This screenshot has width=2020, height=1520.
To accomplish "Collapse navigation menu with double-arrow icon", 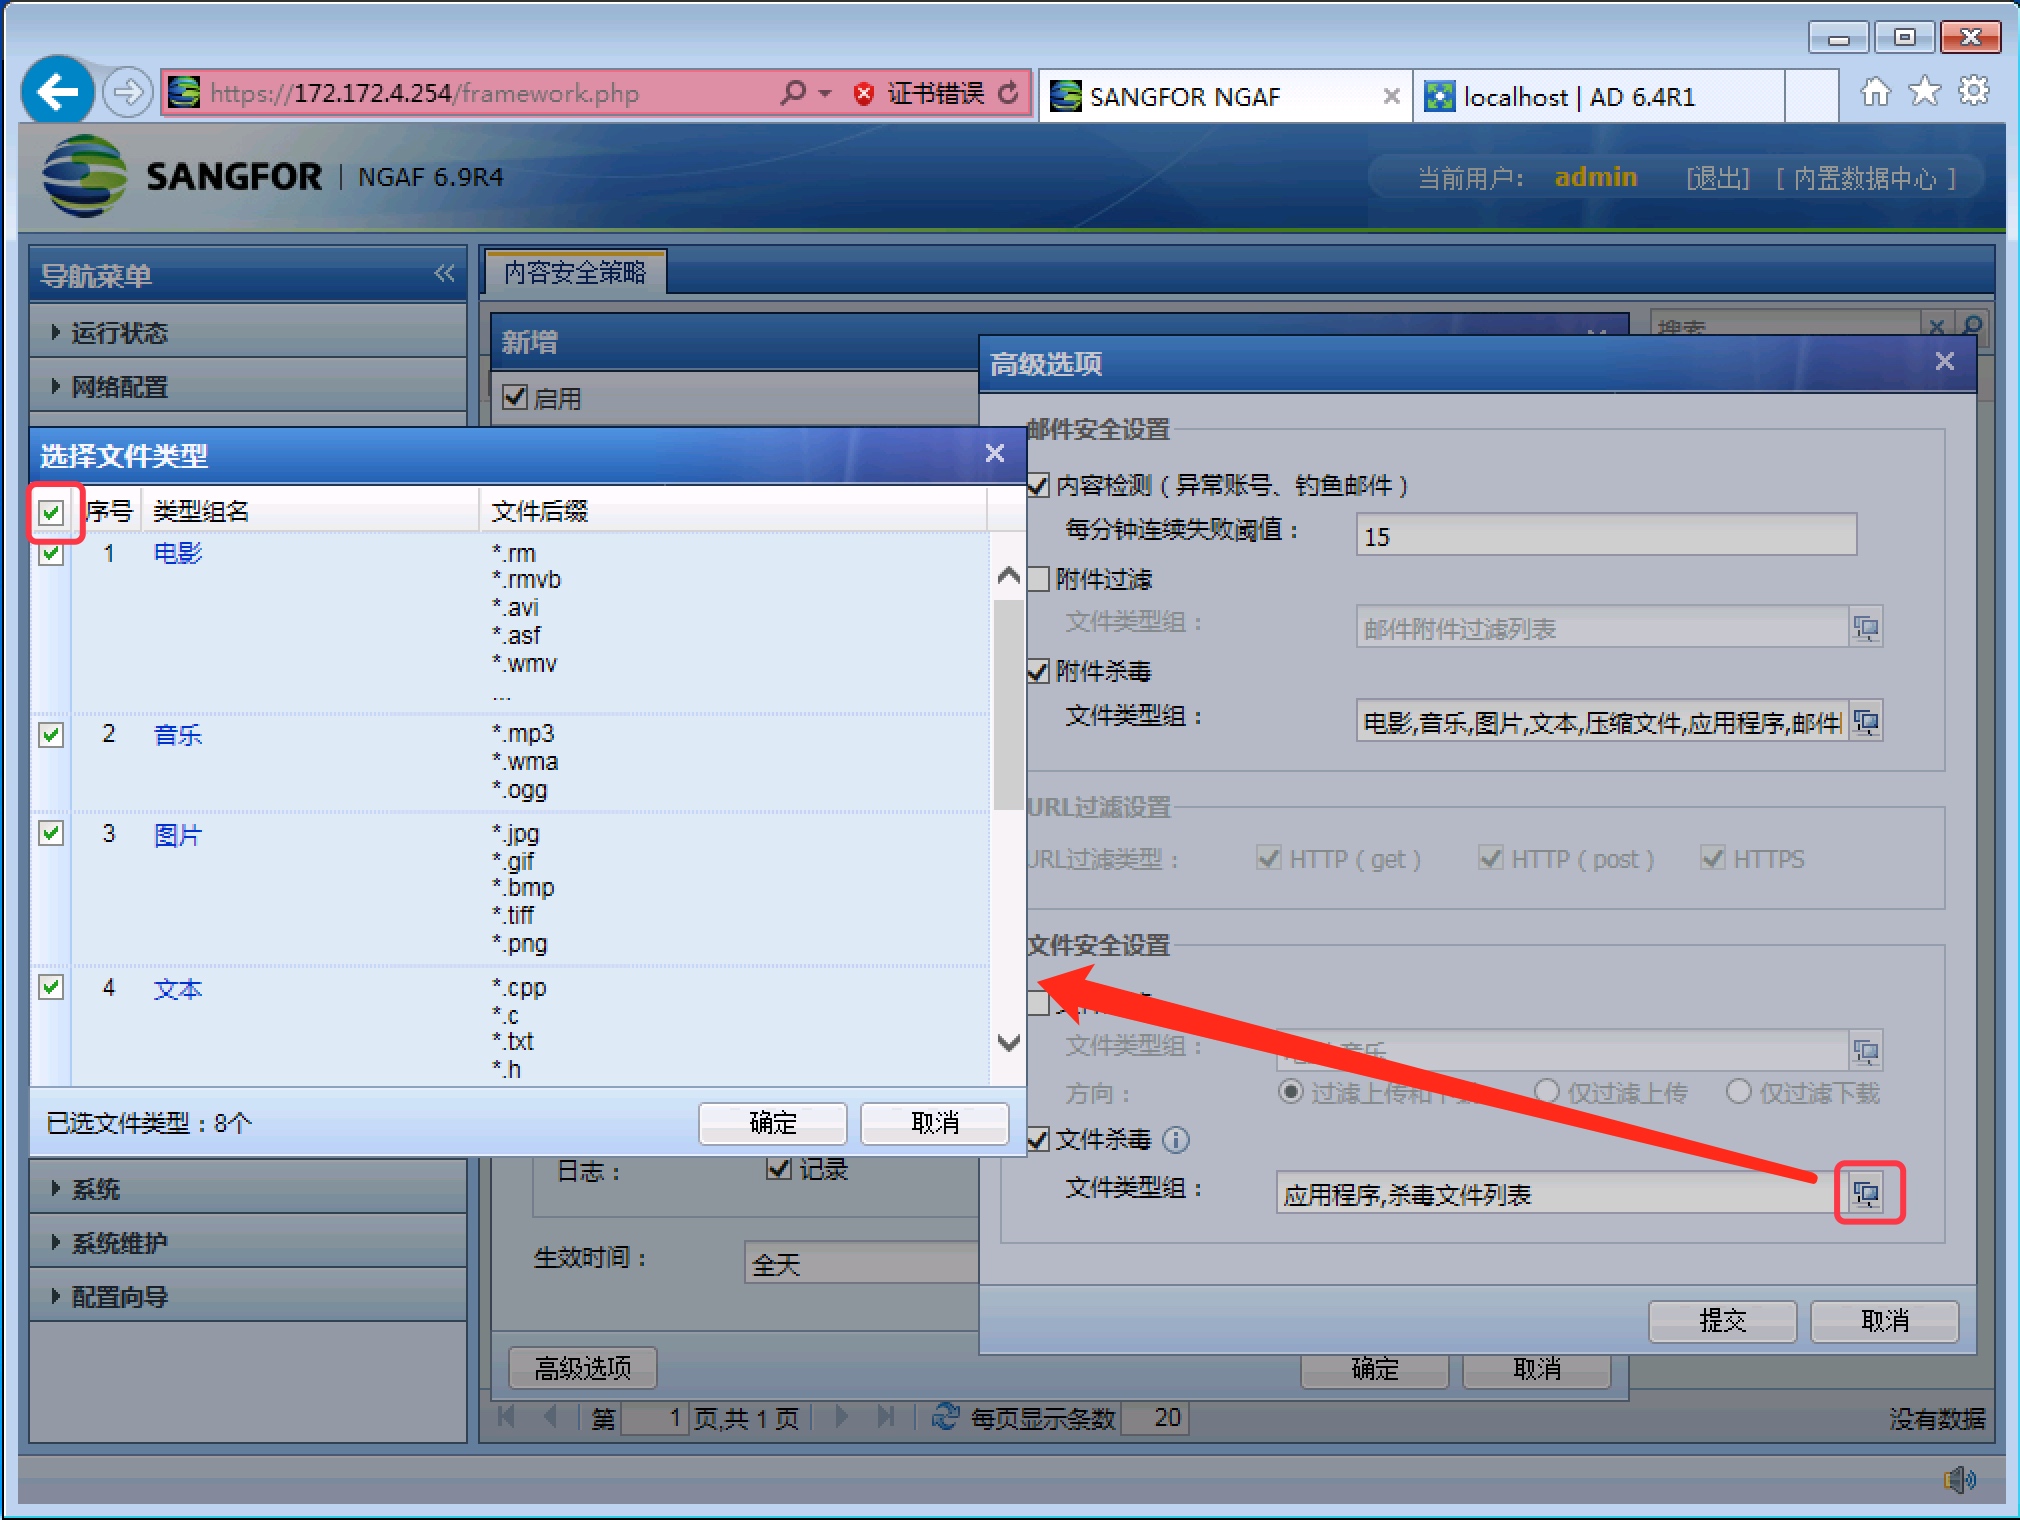I will [x=445, y=274].
